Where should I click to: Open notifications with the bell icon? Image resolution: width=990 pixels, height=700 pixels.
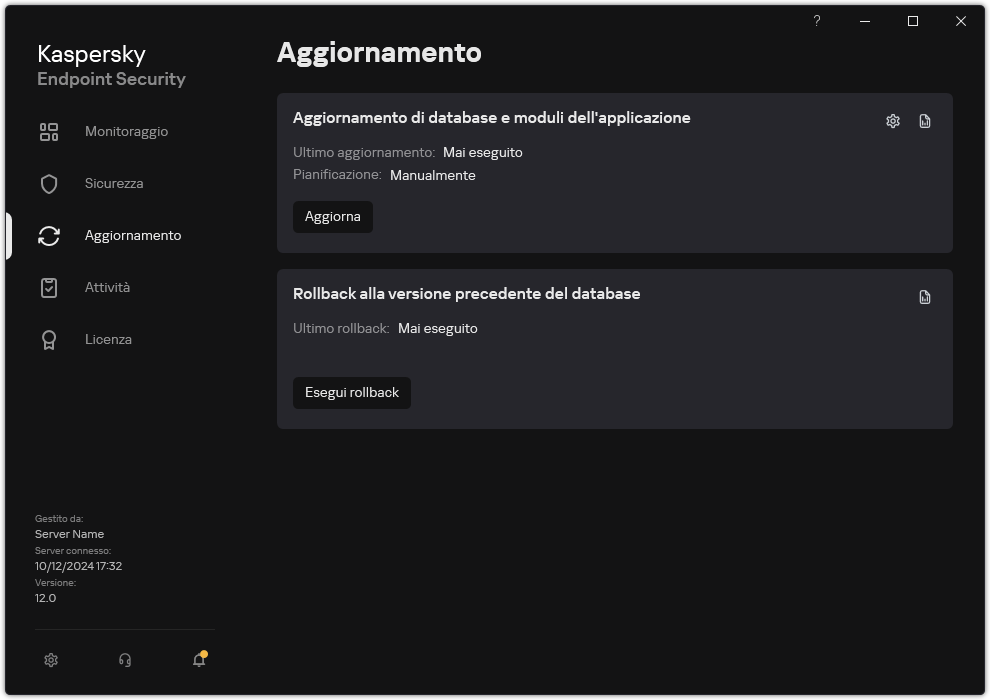click(198, 660)
